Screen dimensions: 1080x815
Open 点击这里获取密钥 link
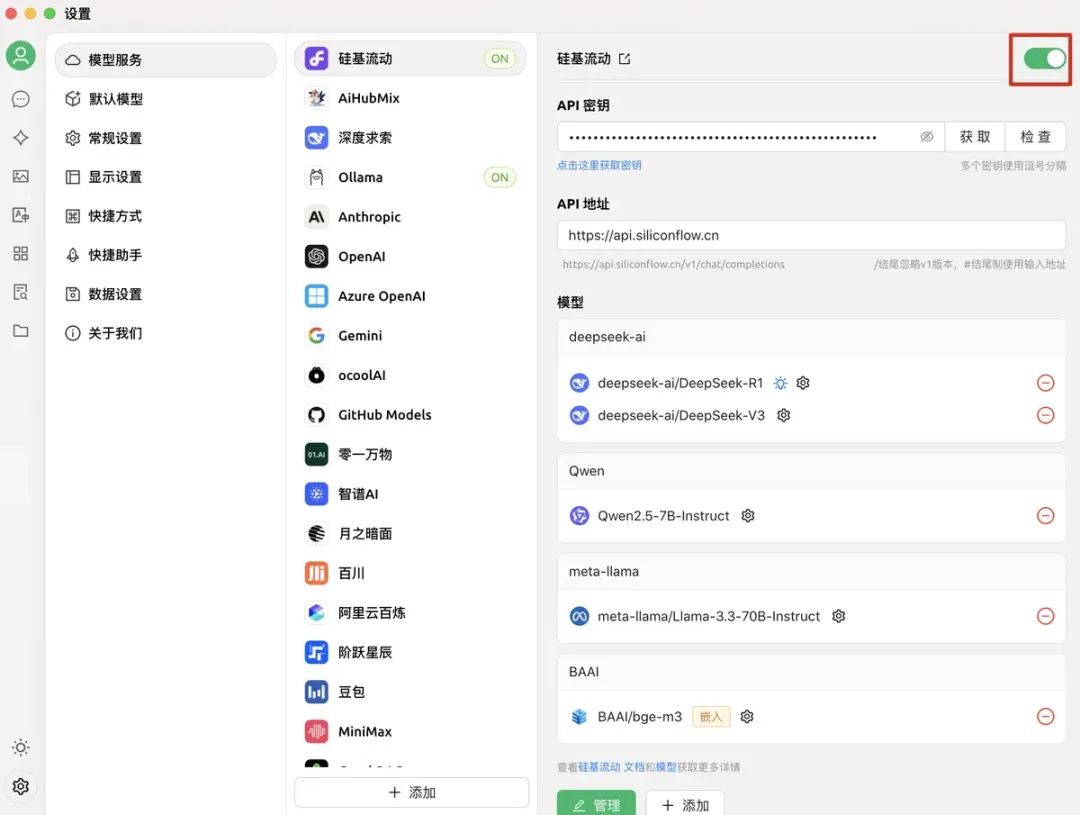pos(599,165)
